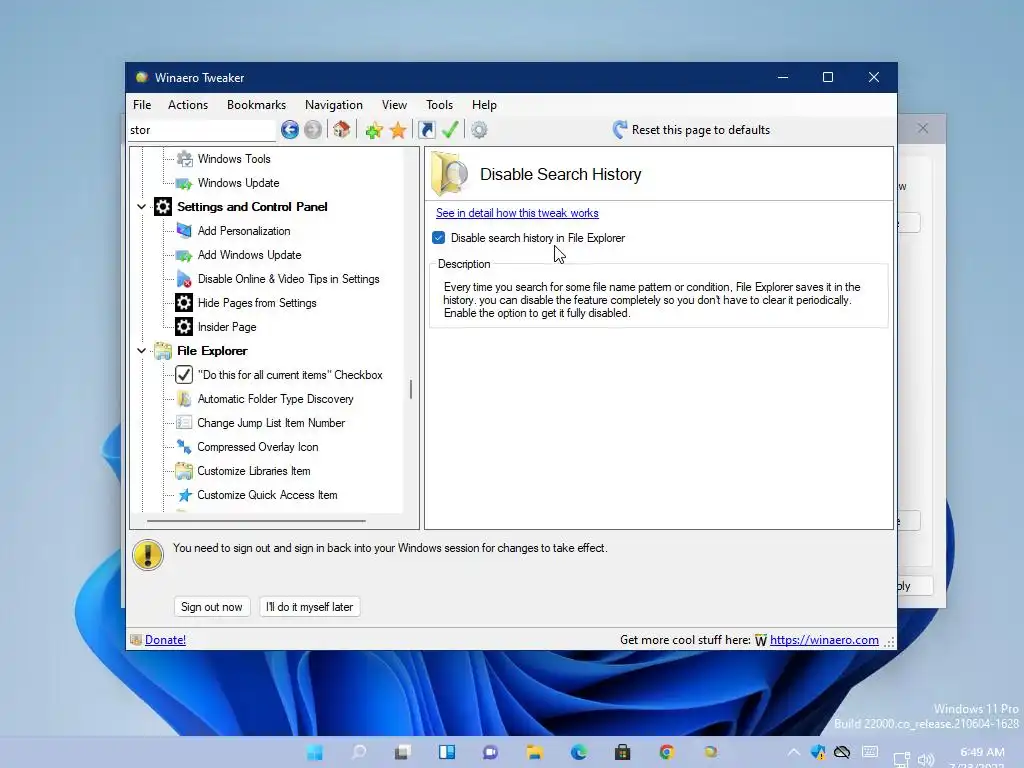
Task: Open taskbar Search icon
Action: pos(359,752)
